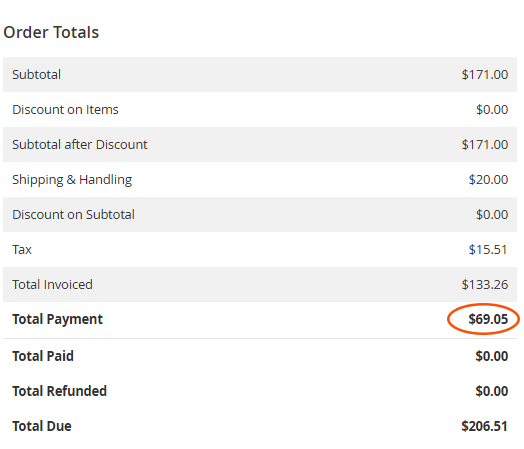The width and height of the screenshot is (524, 449).
Task: Click the circled $69.05 Total Payment amount
Action: (x=488, y=319)
